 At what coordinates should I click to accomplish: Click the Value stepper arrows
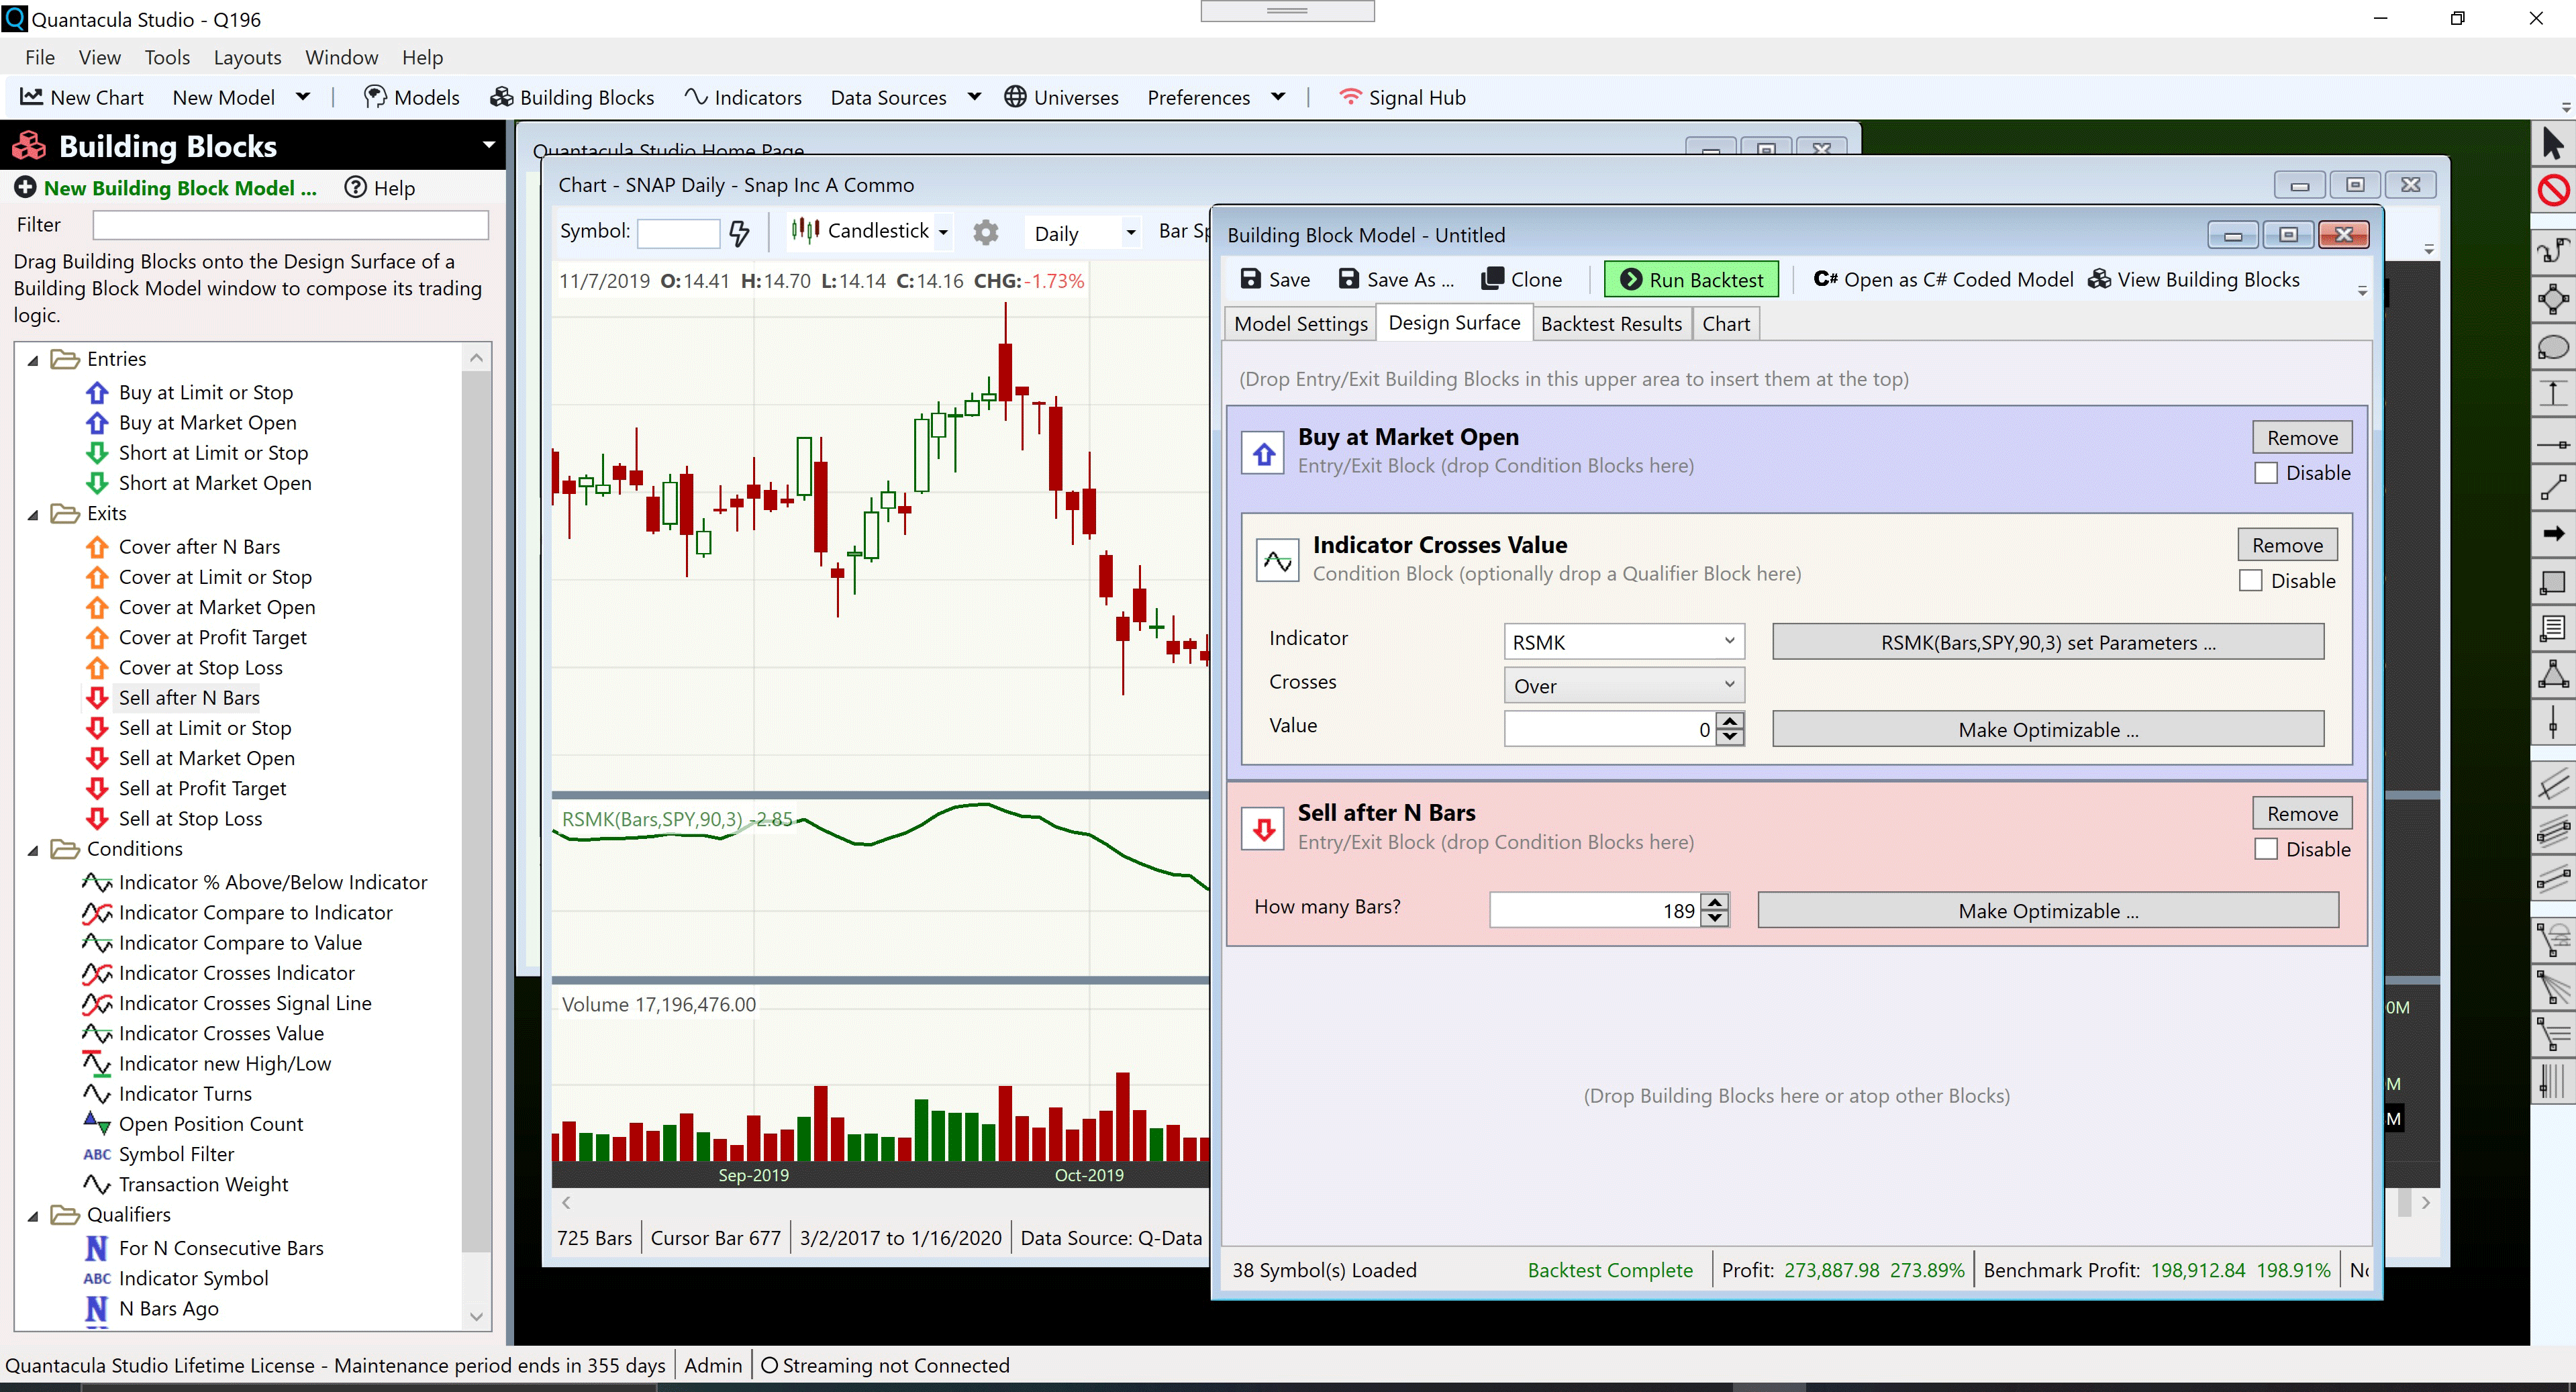coord(1730,729)
